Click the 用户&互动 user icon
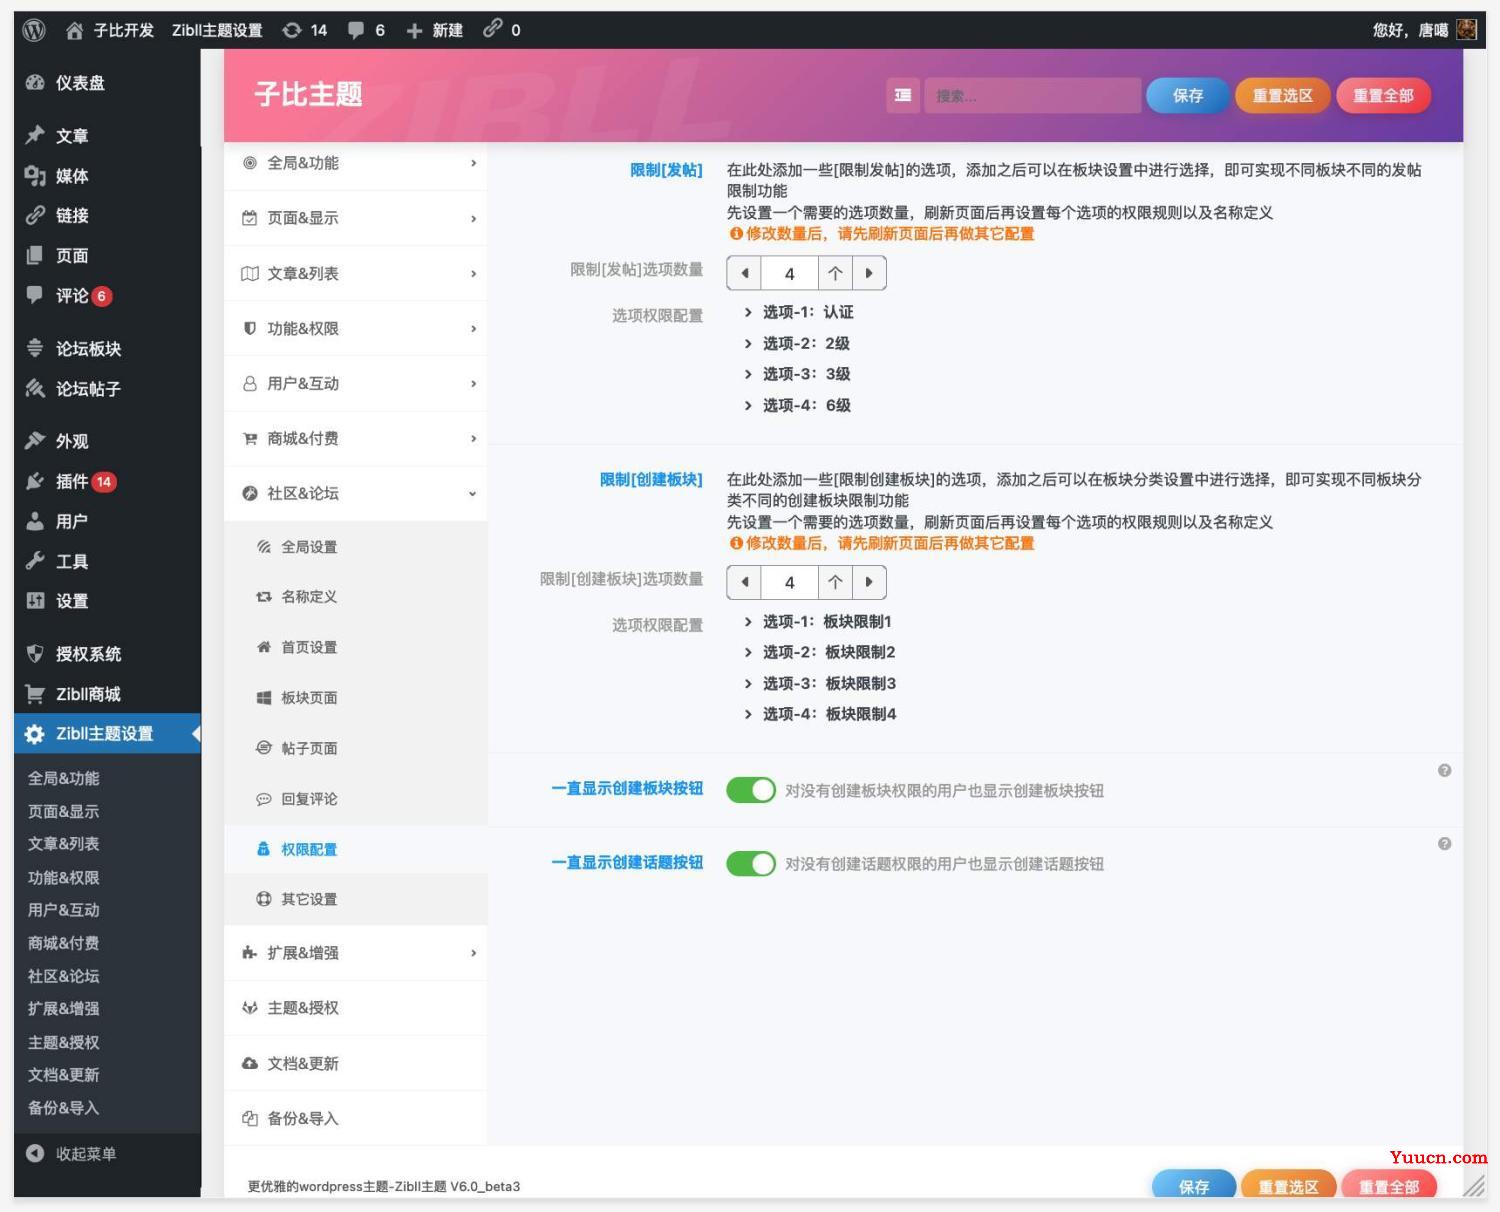The image size is (1500, 1212). point(250,383)
